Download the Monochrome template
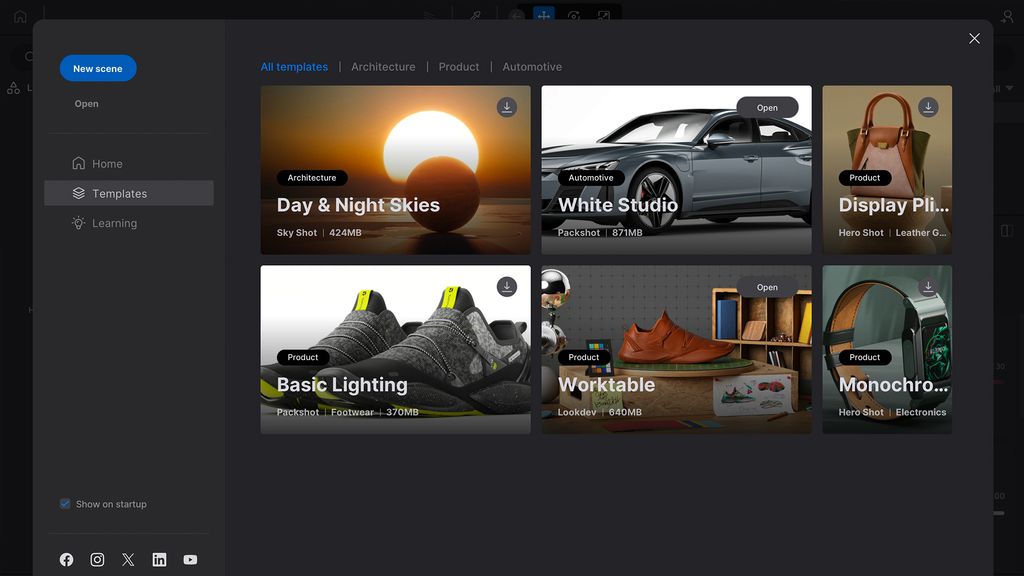 click(928, 287)
